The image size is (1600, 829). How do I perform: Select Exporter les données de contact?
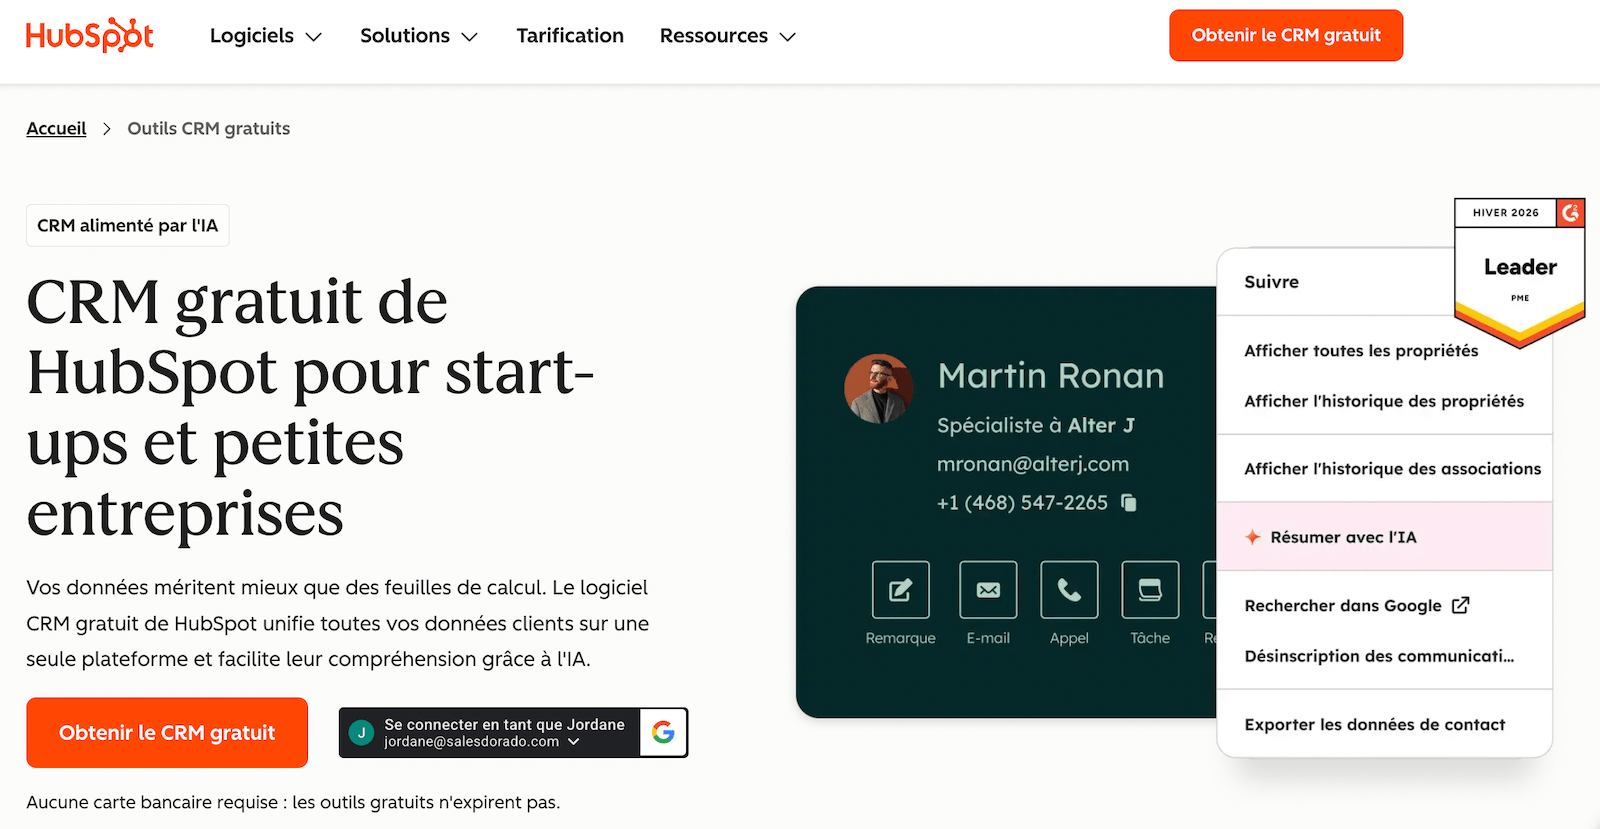(x=1375, y=725)
